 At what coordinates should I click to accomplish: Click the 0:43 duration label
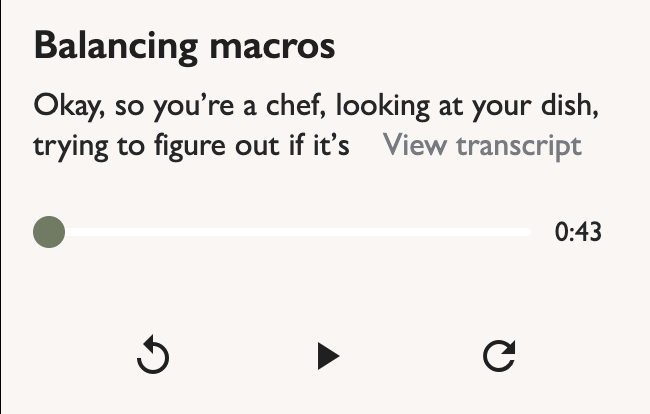[578, 233]
